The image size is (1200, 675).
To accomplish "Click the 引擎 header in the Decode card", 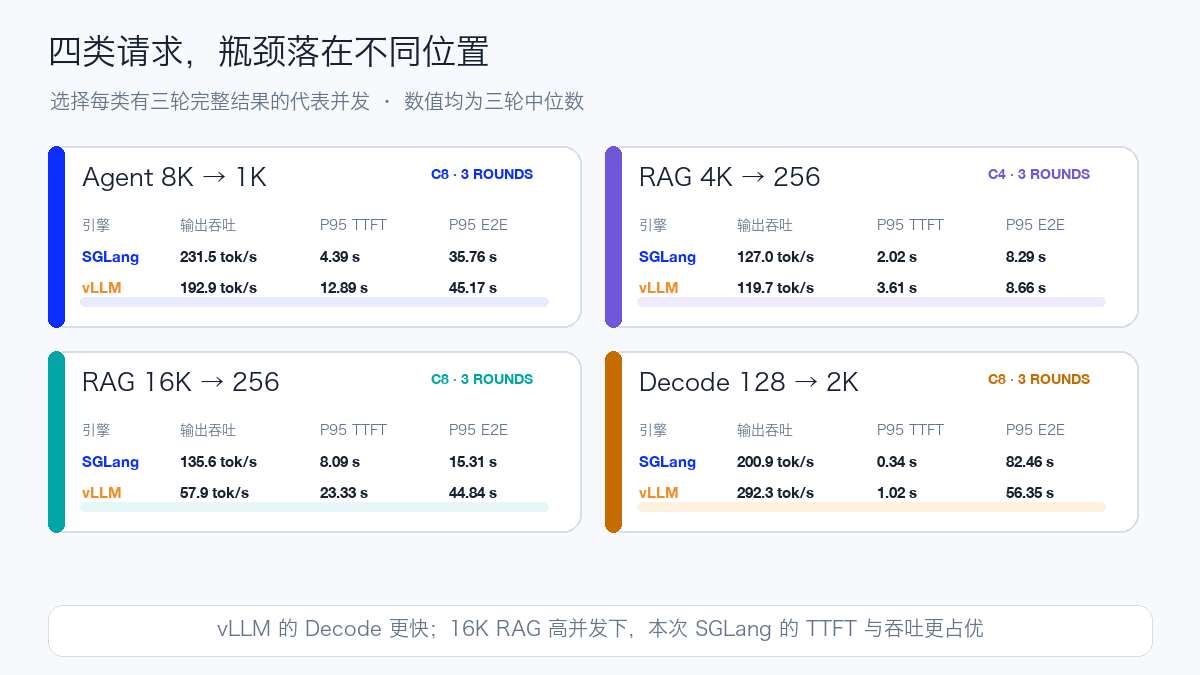I will click(x=653, y=430).
